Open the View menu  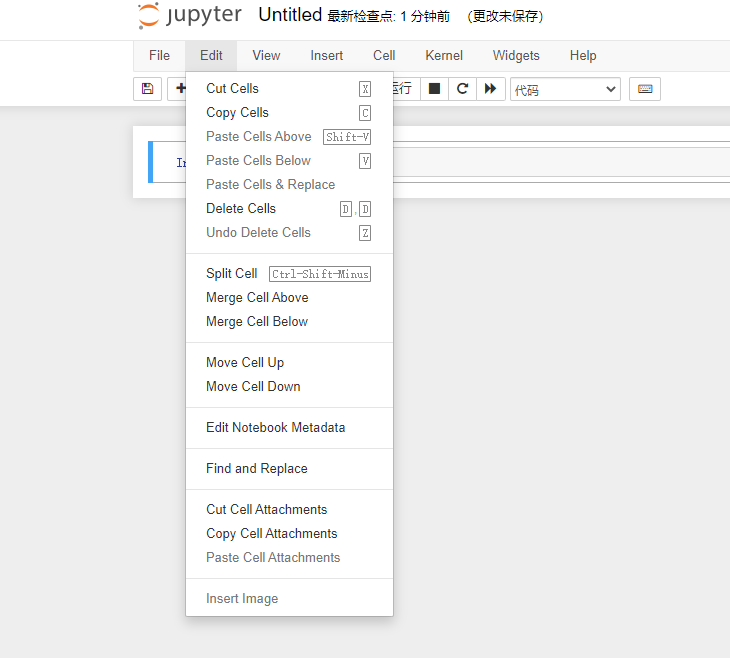[266, 55]
